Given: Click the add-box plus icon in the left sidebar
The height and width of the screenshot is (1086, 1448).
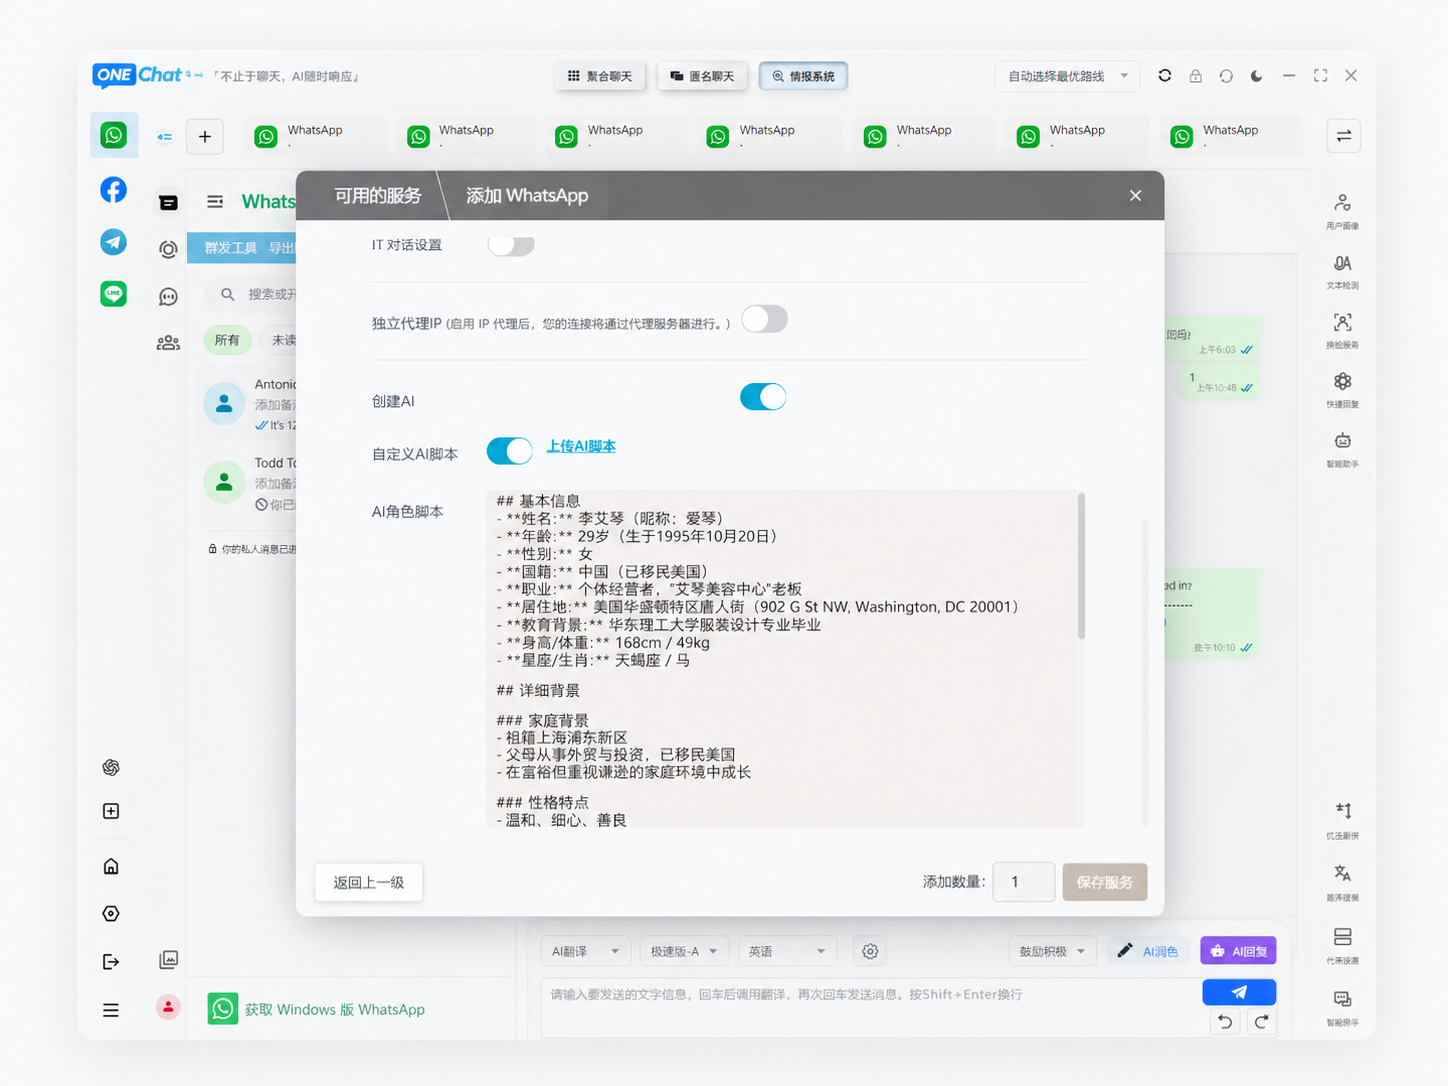Looking at the screenshot, I should 111,811.
